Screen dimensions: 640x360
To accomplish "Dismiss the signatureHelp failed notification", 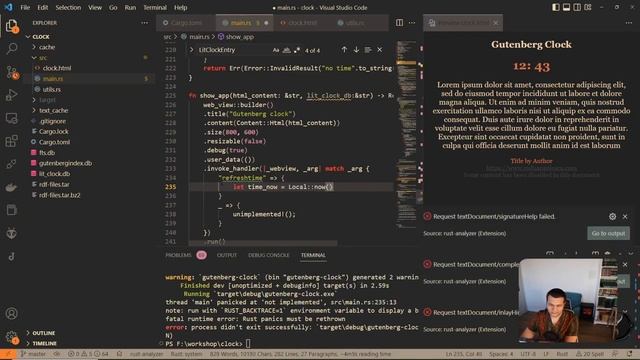I will (x=625, y=217).
